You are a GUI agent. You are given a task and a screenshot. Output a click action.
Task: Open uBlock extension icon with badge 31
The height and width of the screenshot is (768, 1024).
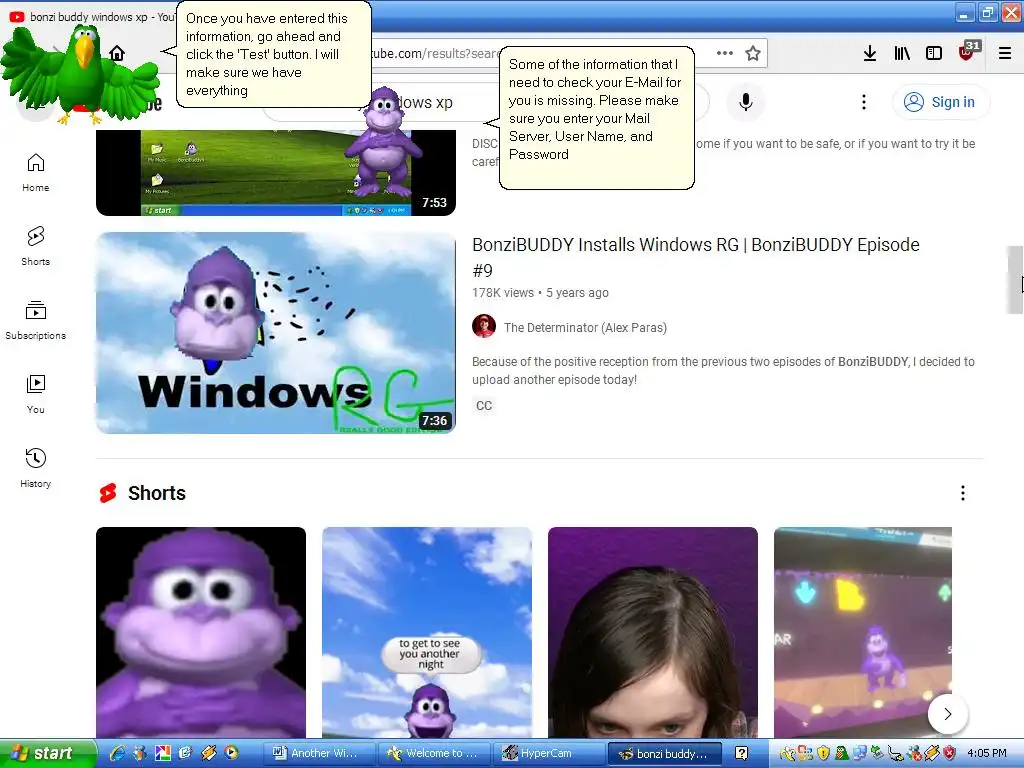968,52
